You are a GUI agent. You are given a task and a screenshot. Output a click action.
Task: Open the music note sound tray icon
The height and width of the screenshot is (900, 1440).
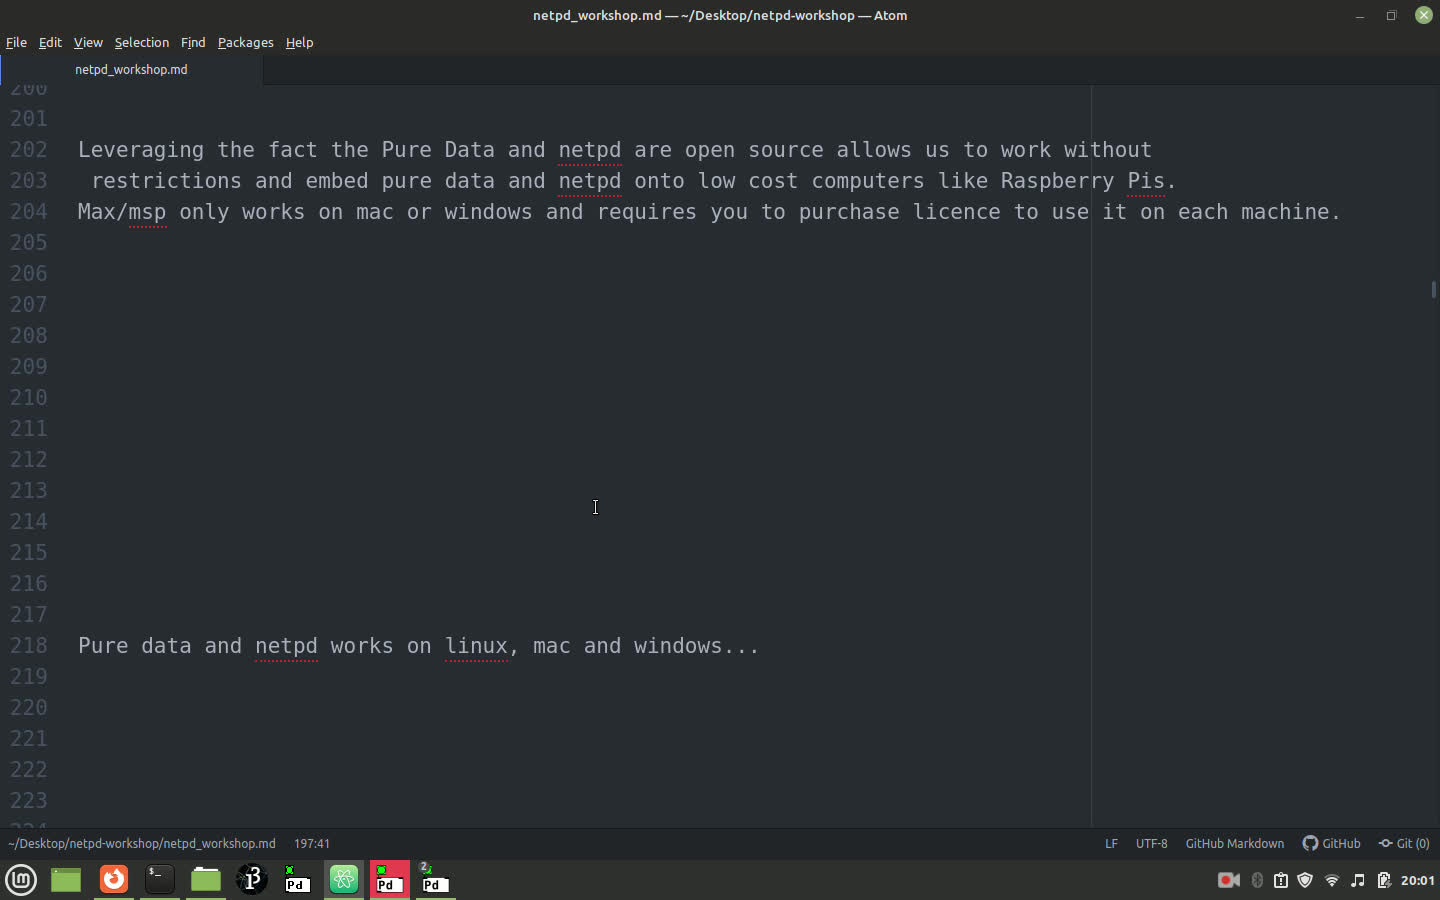tap(1358, 880)
